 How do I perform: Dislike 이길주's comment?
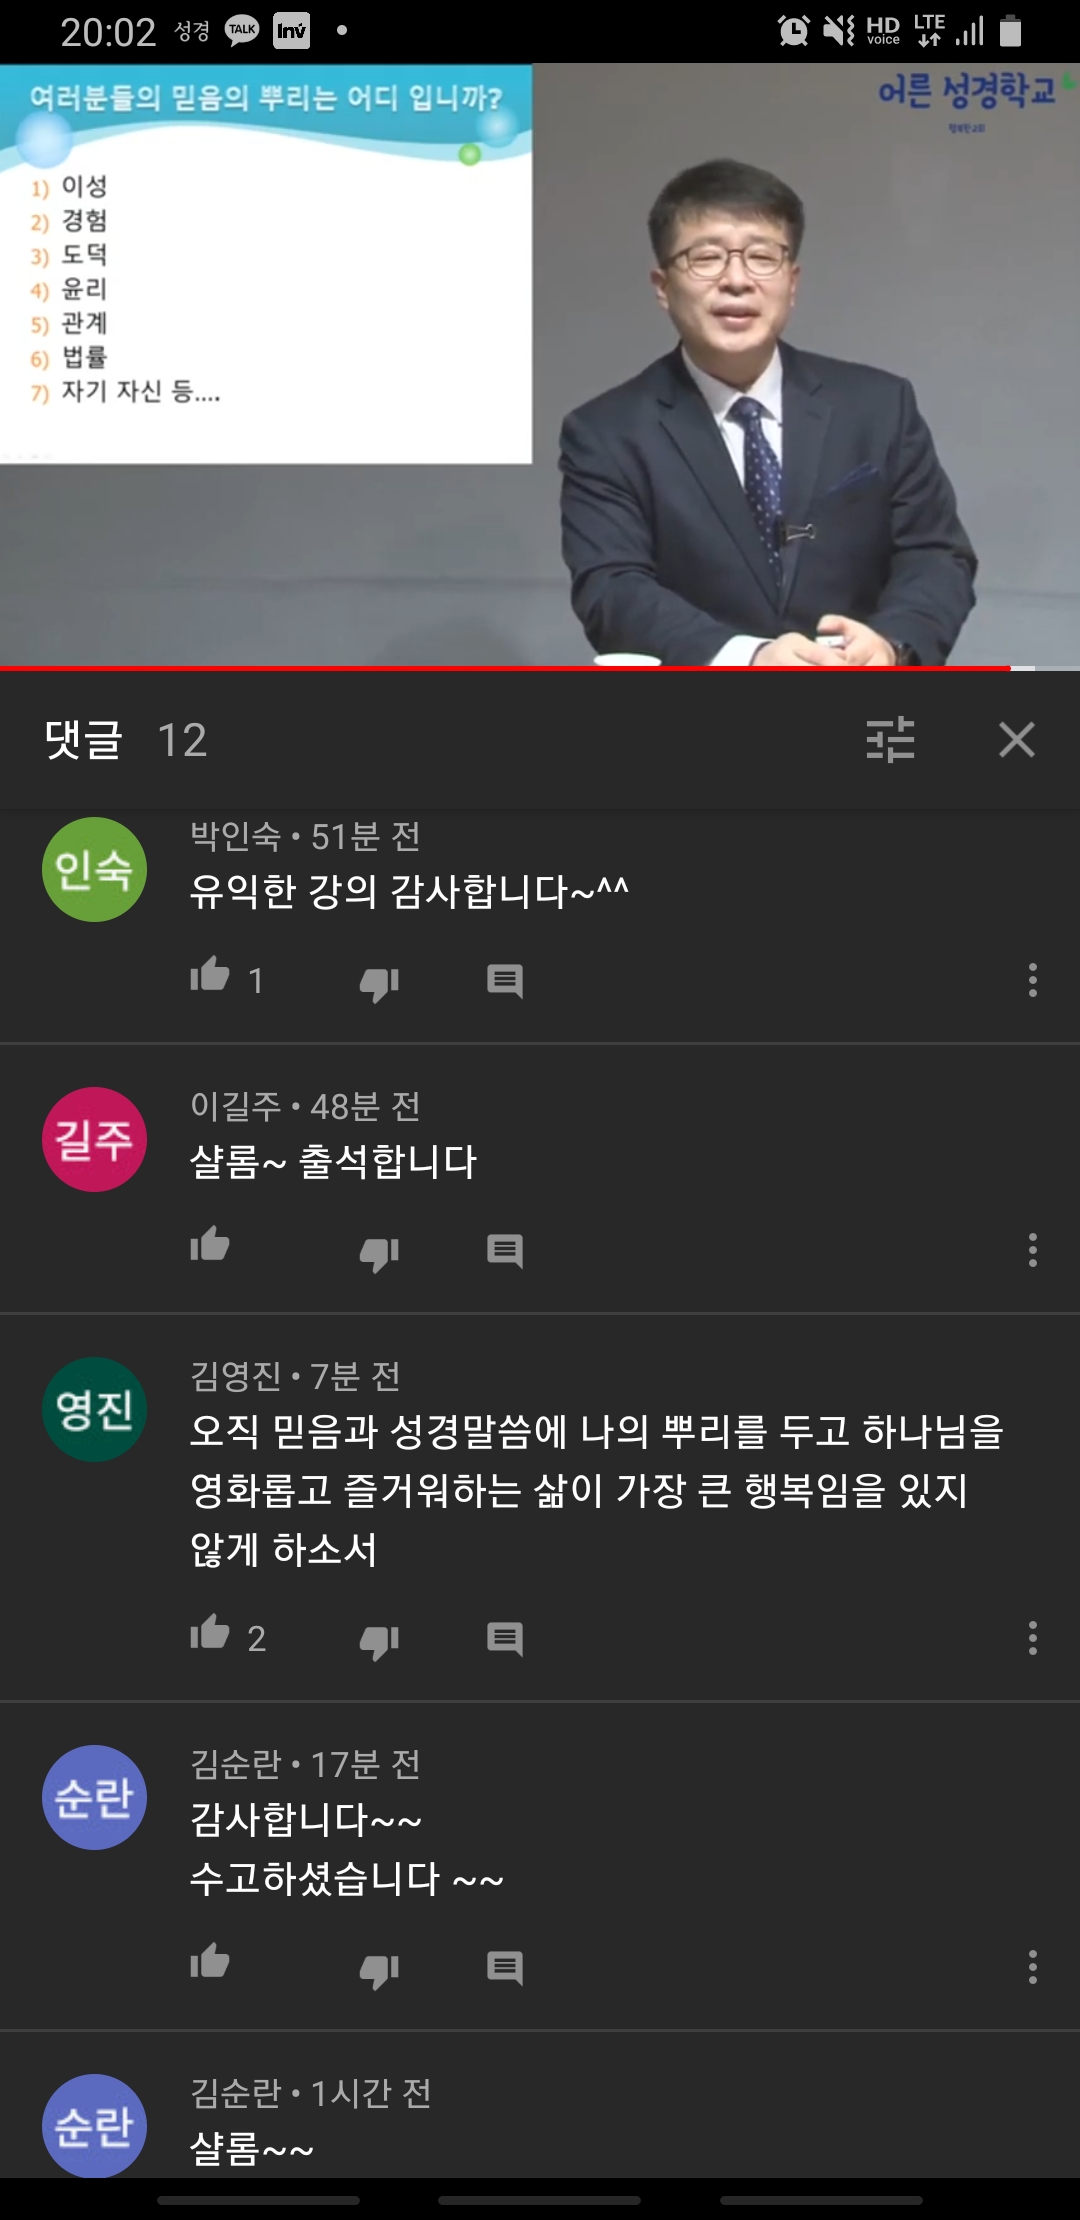click(379, 1253)
